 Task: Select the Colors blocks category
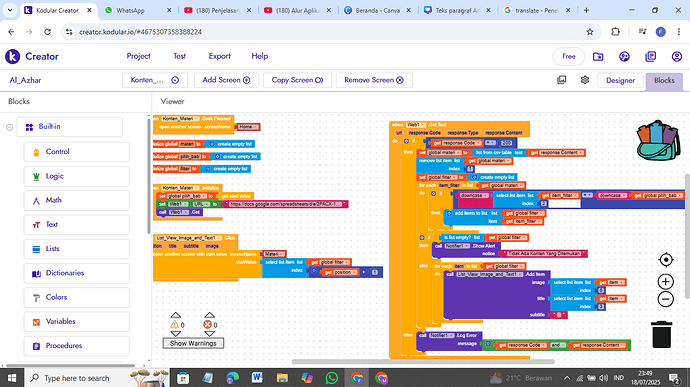[77, 298]
